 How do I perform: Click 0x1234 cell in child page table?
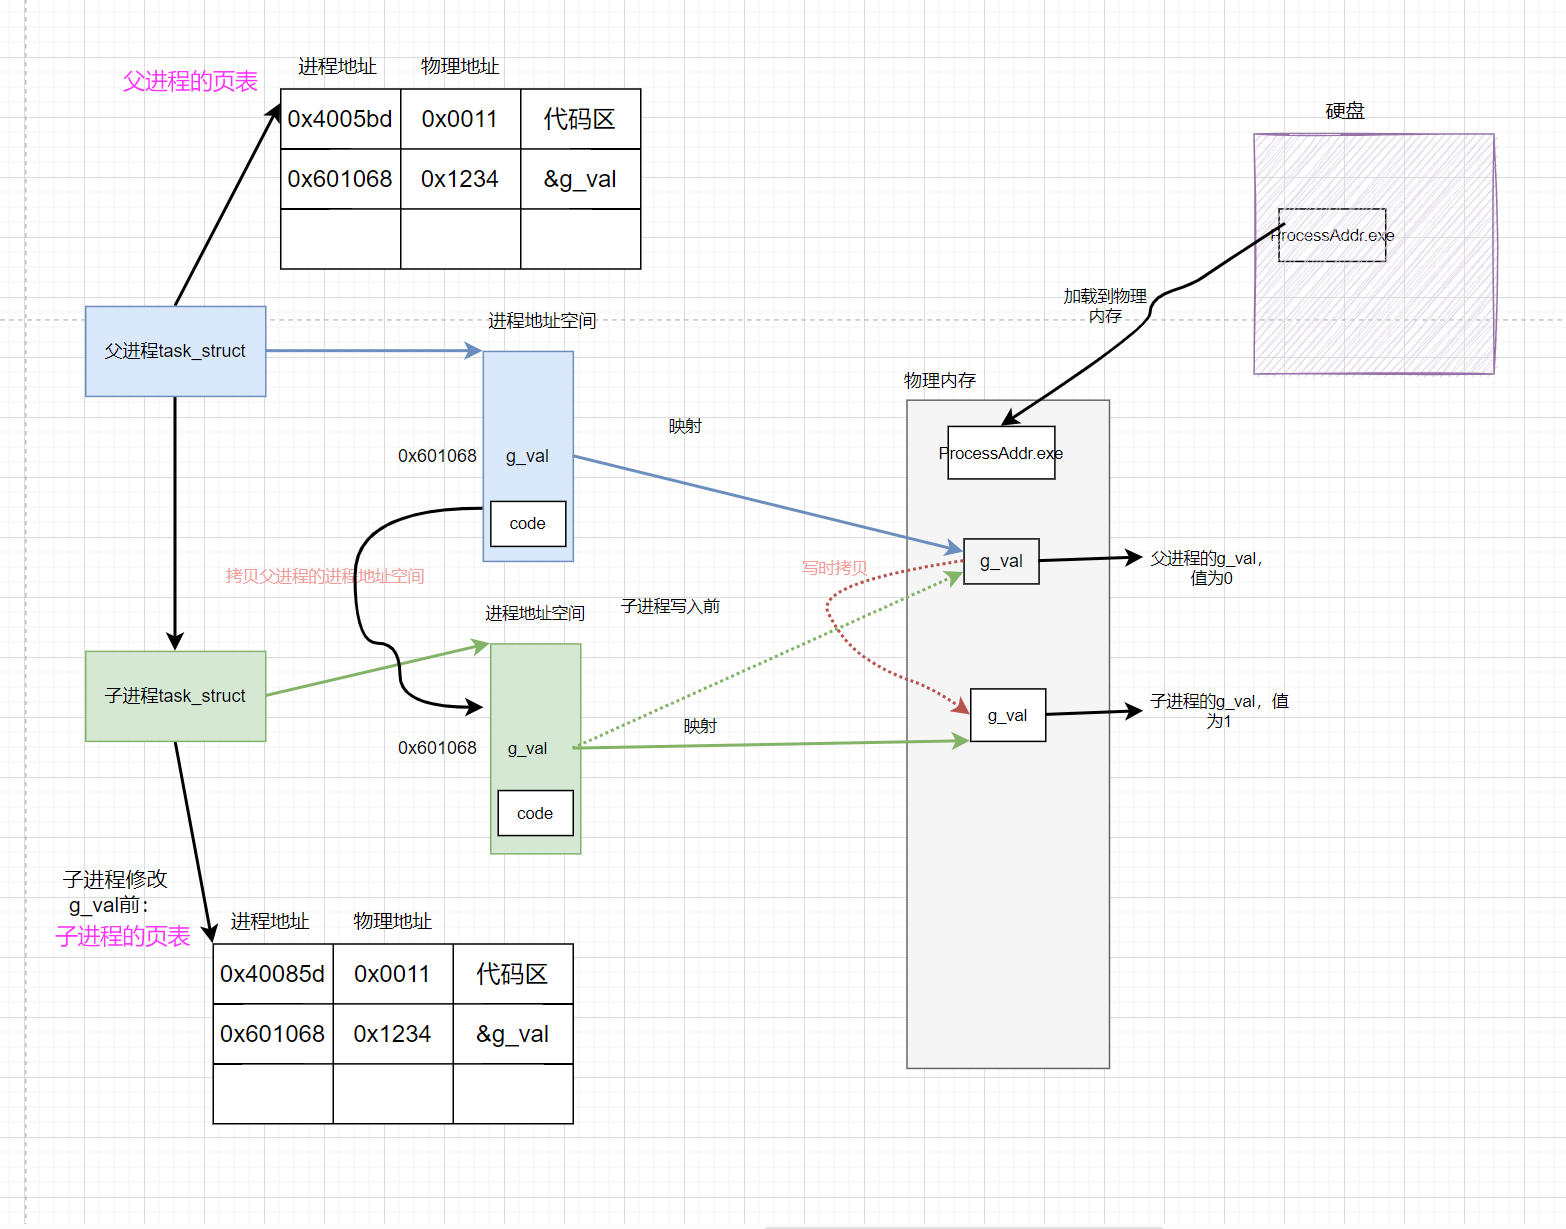click(x=393, y=1034)
